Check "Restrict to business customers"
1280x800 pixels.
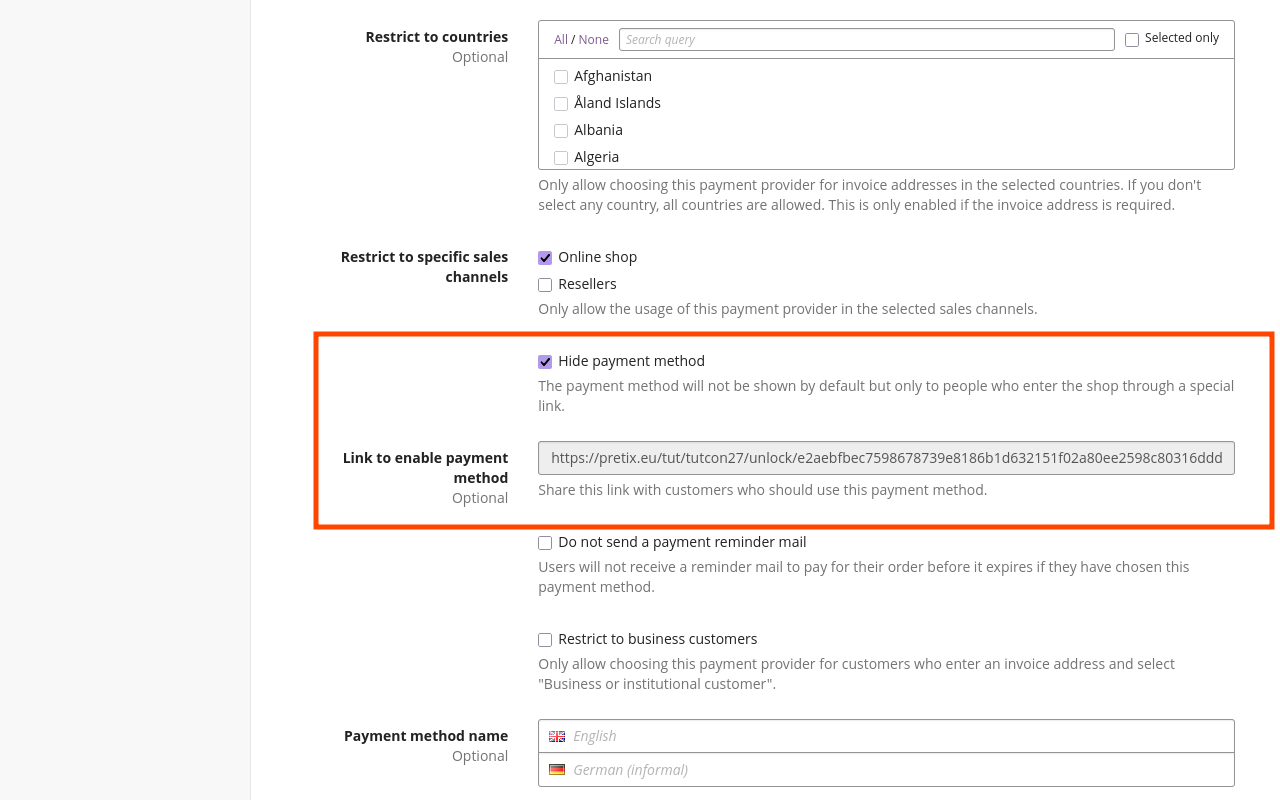pyautogui.click(x=545, y=639)
